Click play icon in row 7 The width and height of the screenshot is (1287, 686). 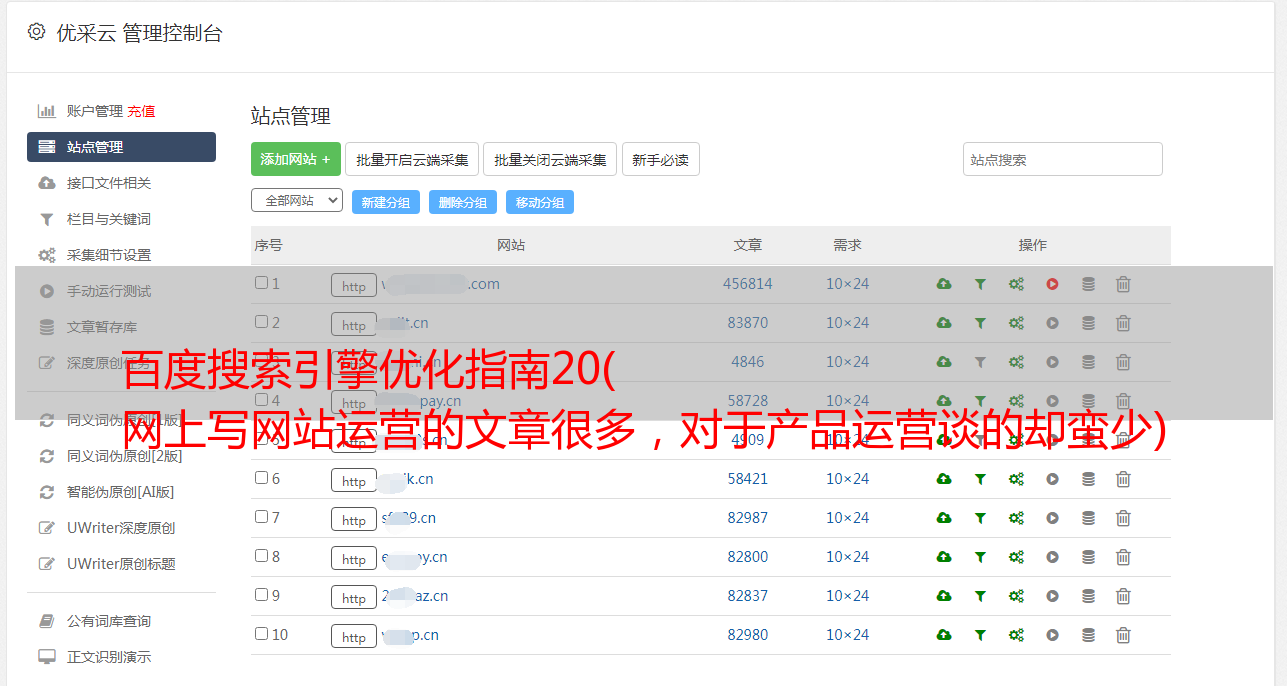click(1052, 518)
